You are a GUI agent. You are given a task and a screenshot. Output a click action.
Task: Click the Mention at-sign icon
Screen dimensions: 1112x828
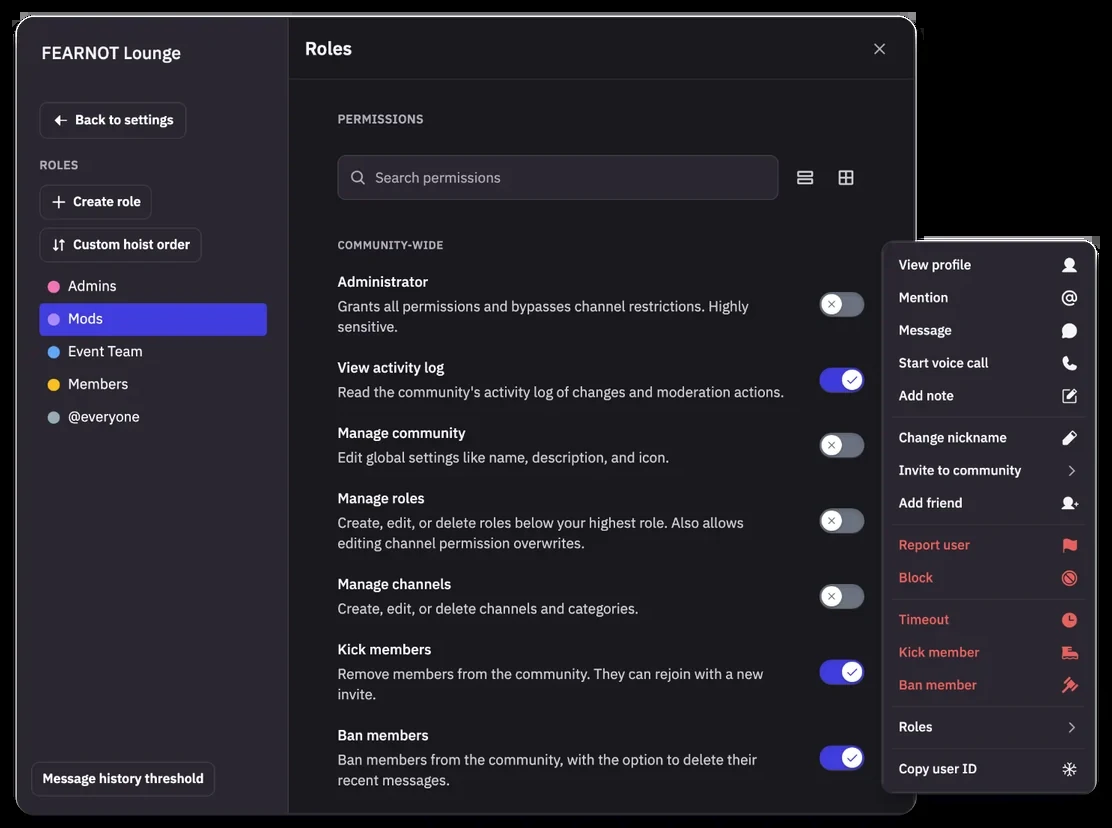[1069, 298]
